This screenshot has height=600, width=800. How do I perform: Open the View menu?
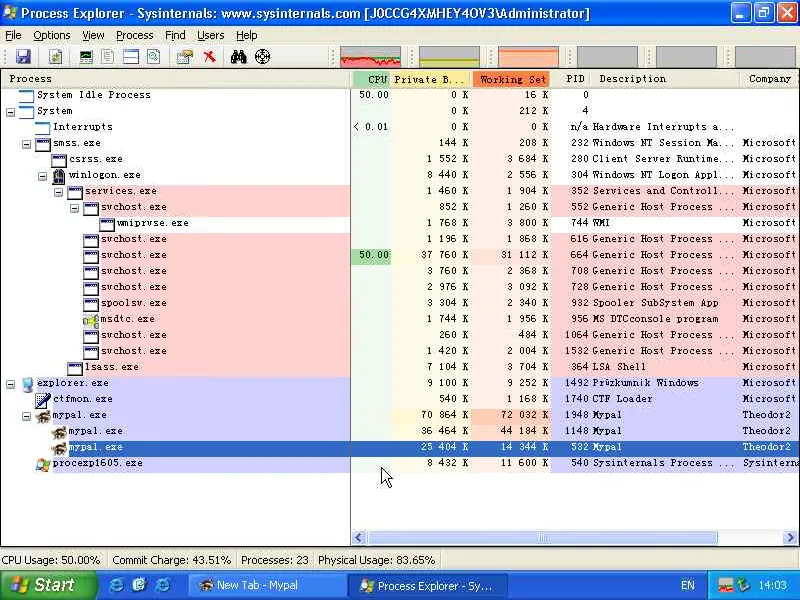click(93, 35)
